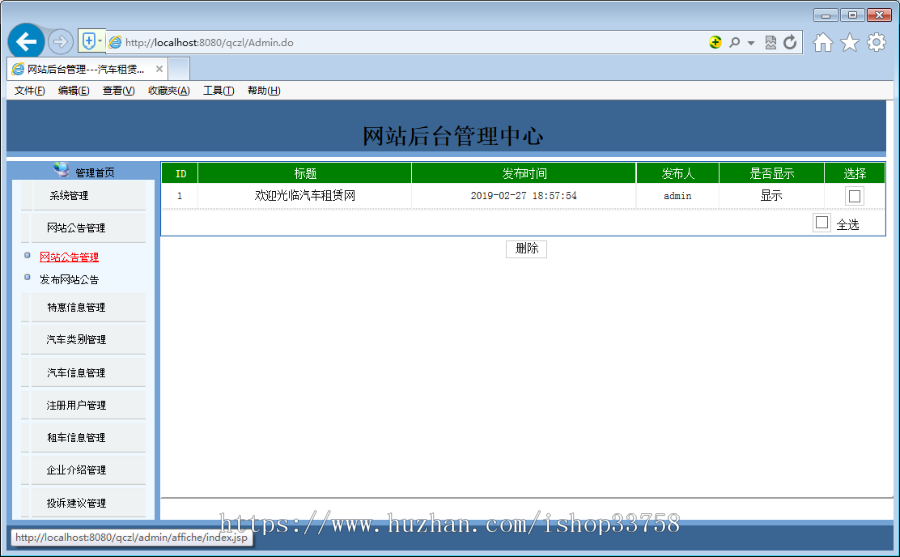
Task: Open 发布网站公告 sub-link
Action: click(x=69, y=280)
